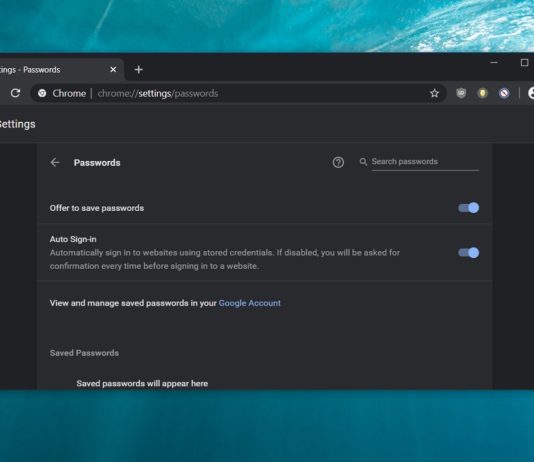Open the passwords help question-mark icon
The height and width of the screenshot is (462, 534).
point(338,162)
